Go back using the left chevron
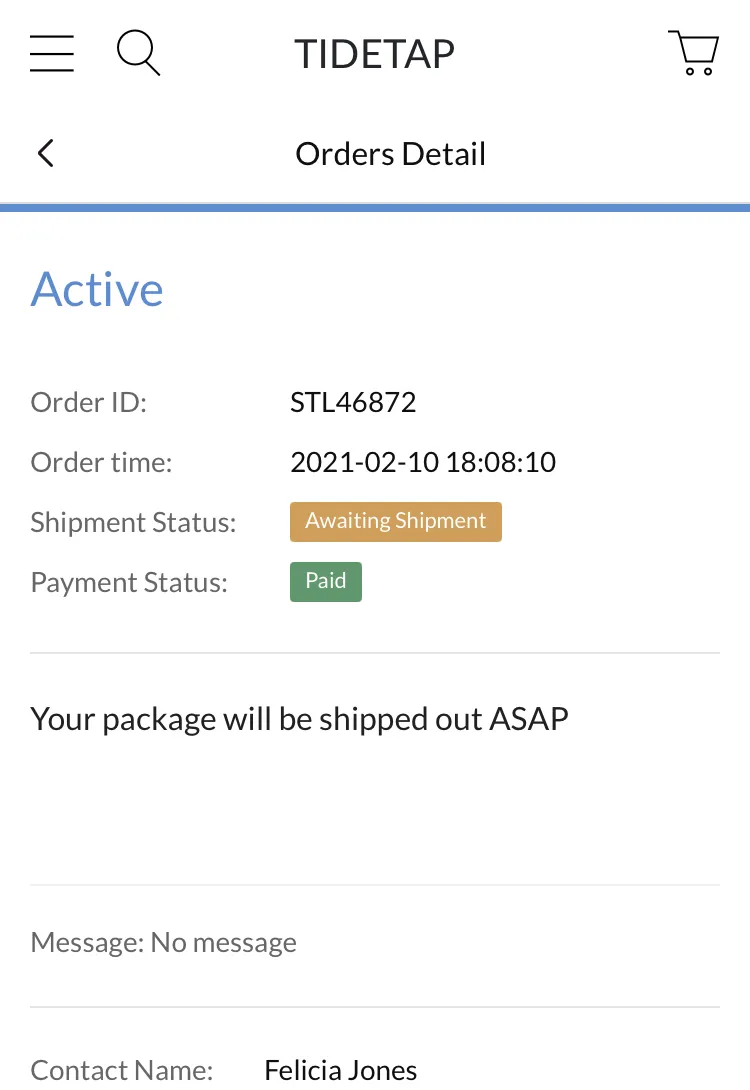Image resolution: width=750 pixels, height=1090 pixels. point(46,154)
